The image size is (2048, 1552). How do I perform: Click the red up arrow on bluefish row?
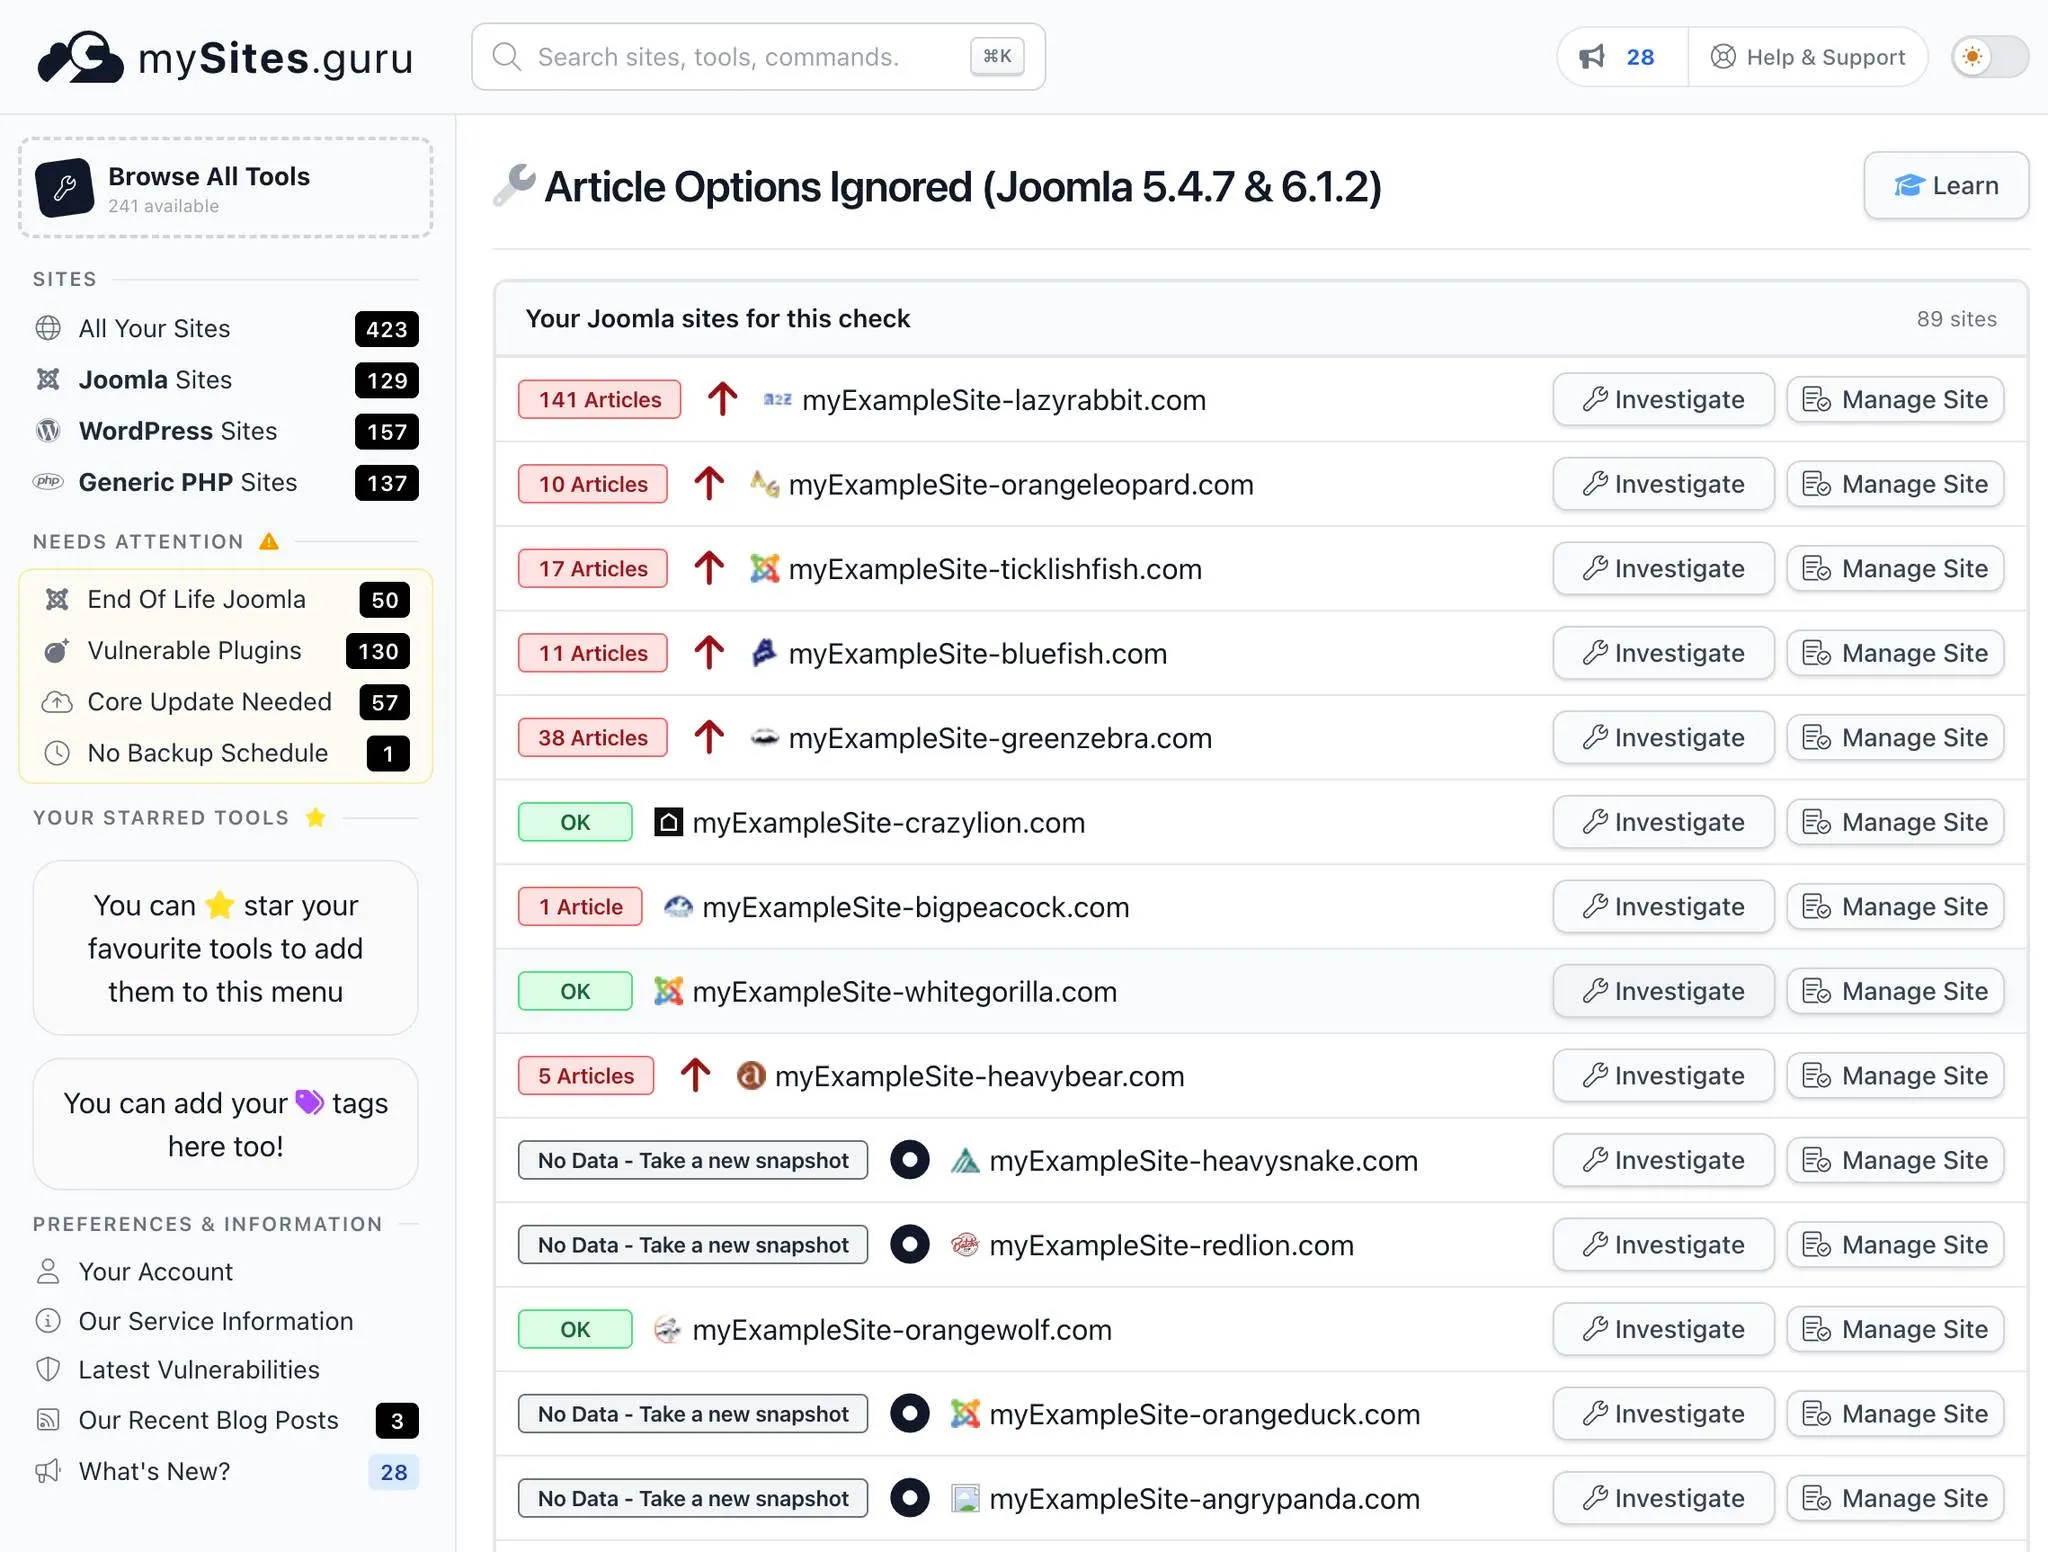[709, 653]
